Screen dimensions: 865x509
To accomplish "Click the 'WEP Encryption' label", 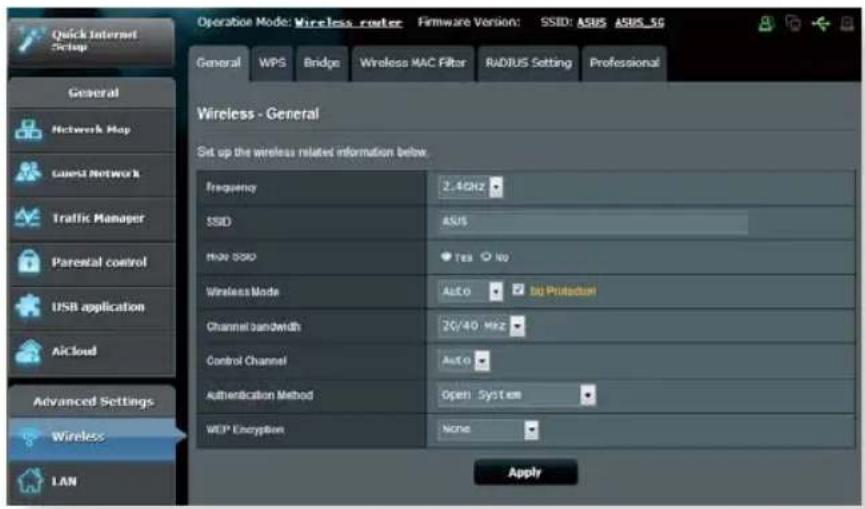I will click(x=245, y=430).
